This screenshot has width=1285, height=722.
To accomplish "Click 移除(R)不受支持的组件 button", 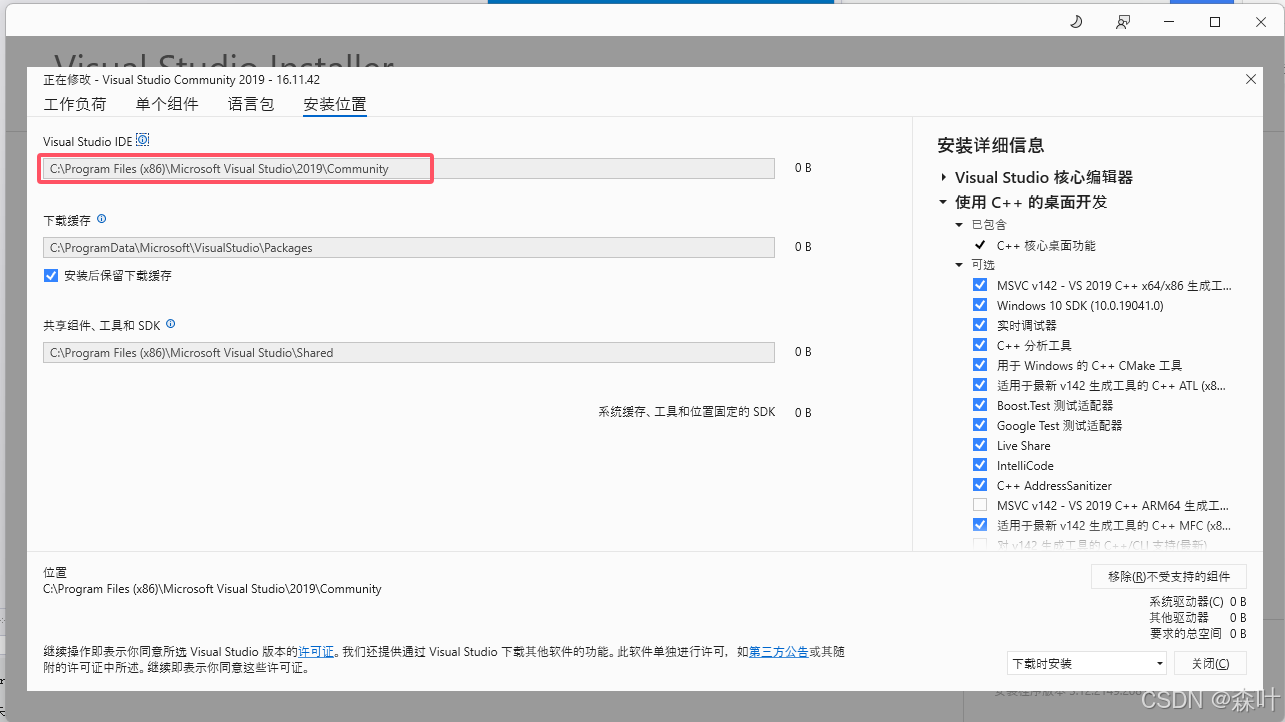I will click(1169, 576).
